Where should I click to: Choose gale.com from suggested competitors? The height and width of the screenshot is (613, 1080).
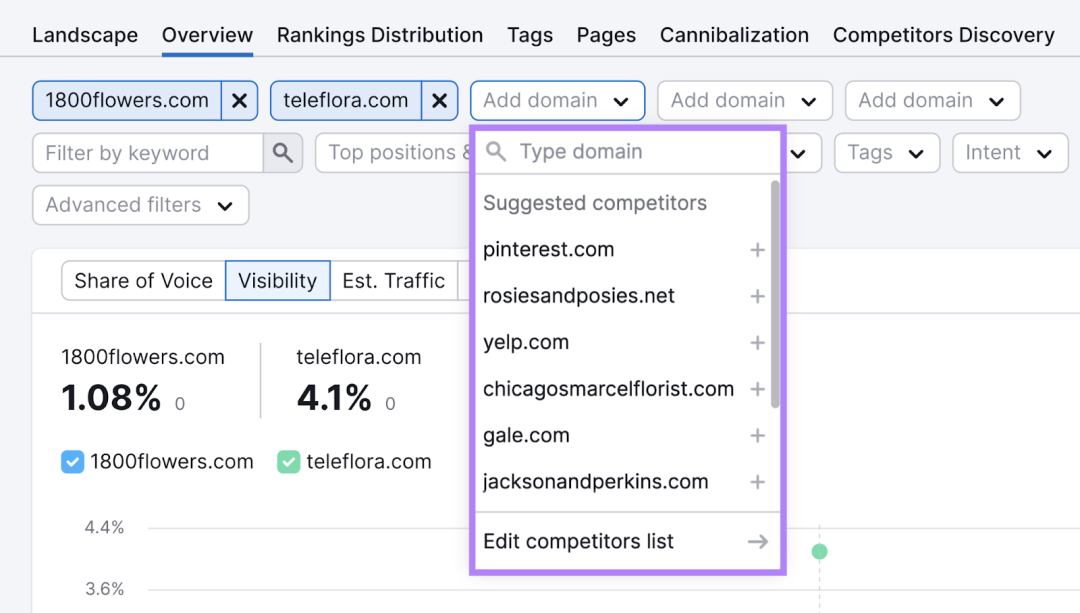(526, 435)
